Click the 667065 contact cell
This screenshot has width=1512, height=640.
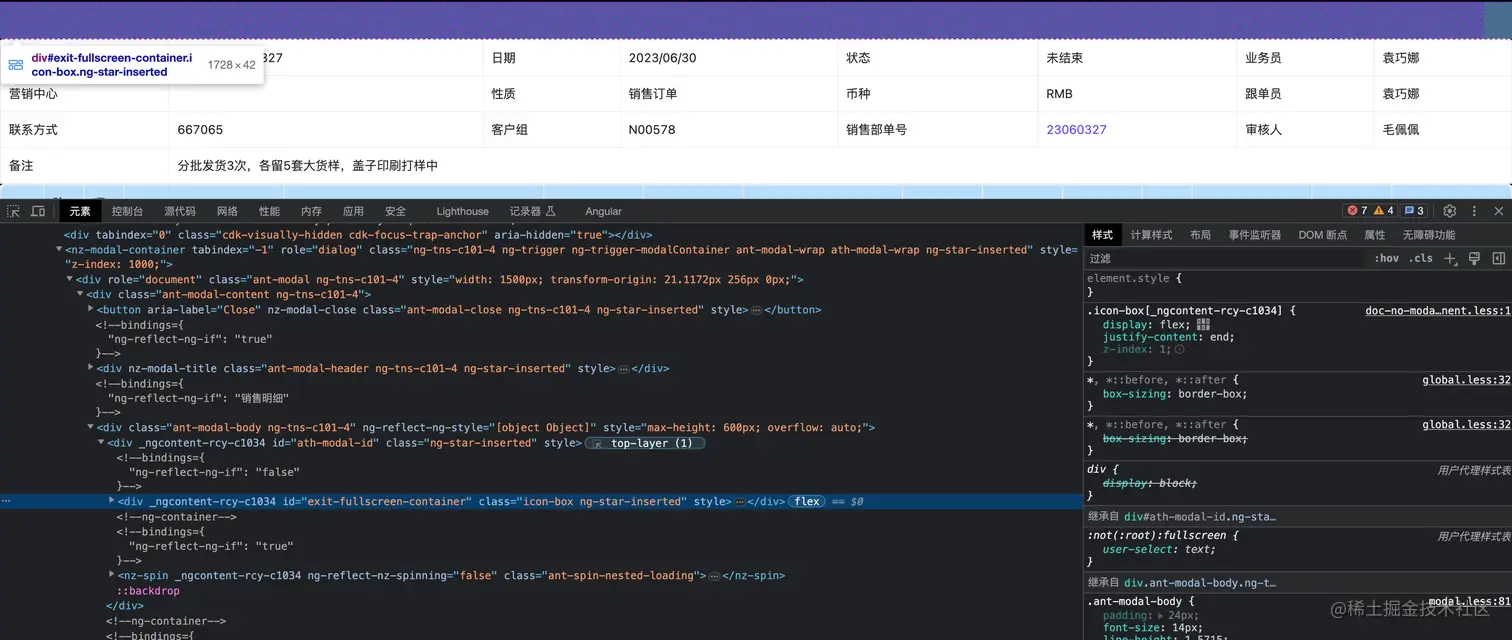(326, 130)
